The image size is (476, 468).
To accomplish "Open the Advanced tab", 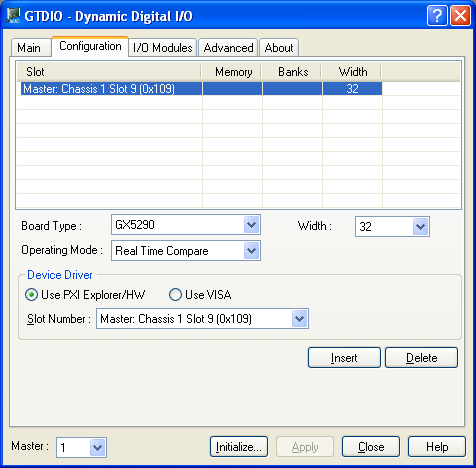I will pyautogui.click(x=228, y=48).
